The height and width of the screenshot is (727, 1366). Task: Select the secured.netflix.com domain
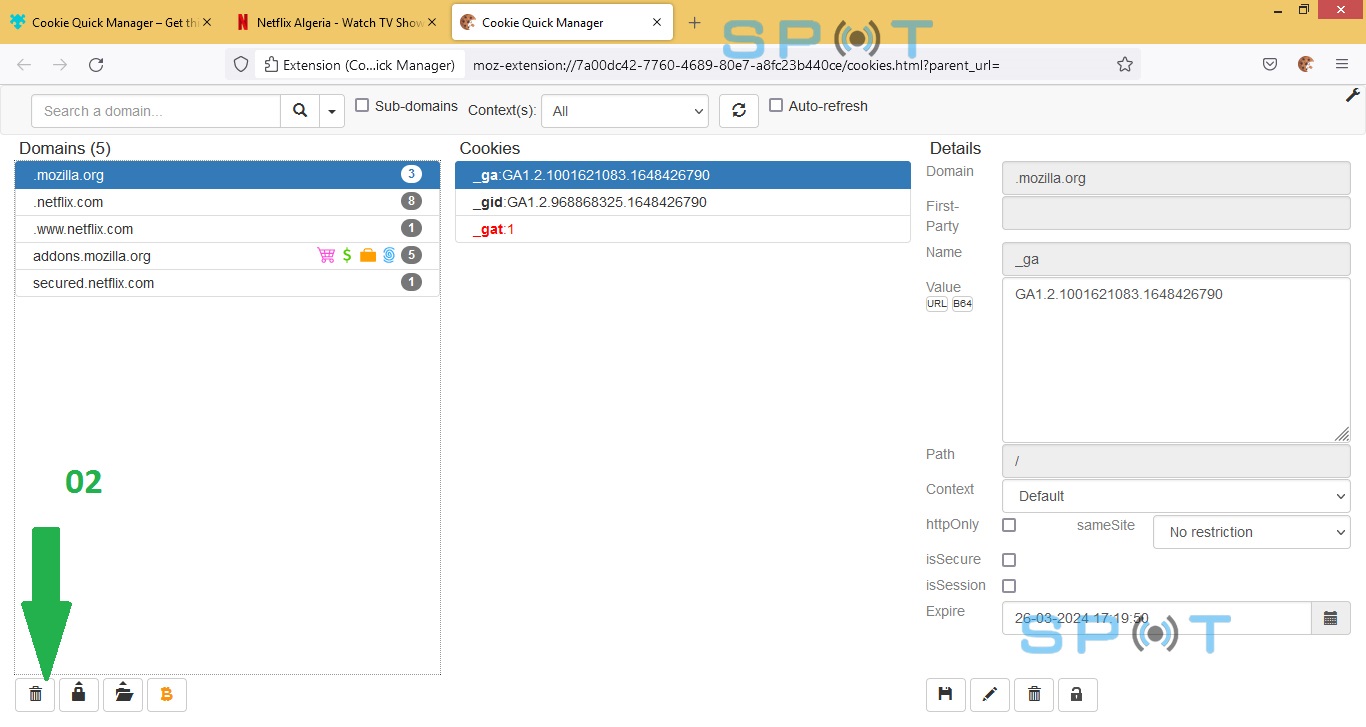(228, 283)
